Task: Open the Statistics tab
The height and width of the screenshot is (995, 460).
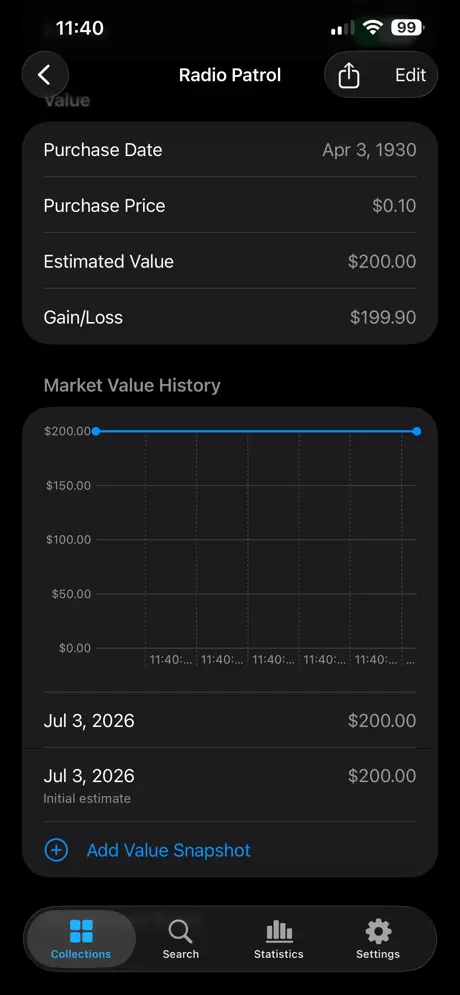Action: [x=279, y=939]
